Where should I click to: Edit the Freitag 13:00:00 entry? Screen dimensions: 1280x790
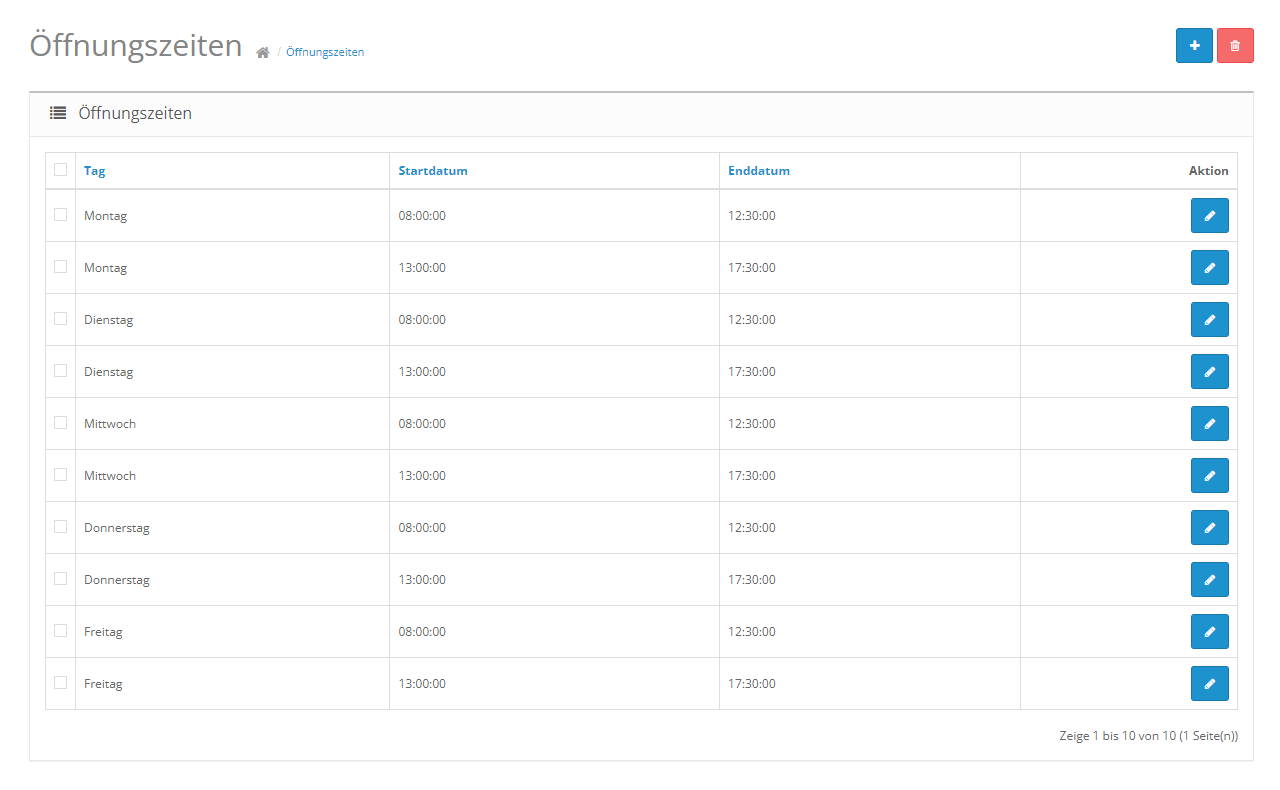click(1209, 684)
